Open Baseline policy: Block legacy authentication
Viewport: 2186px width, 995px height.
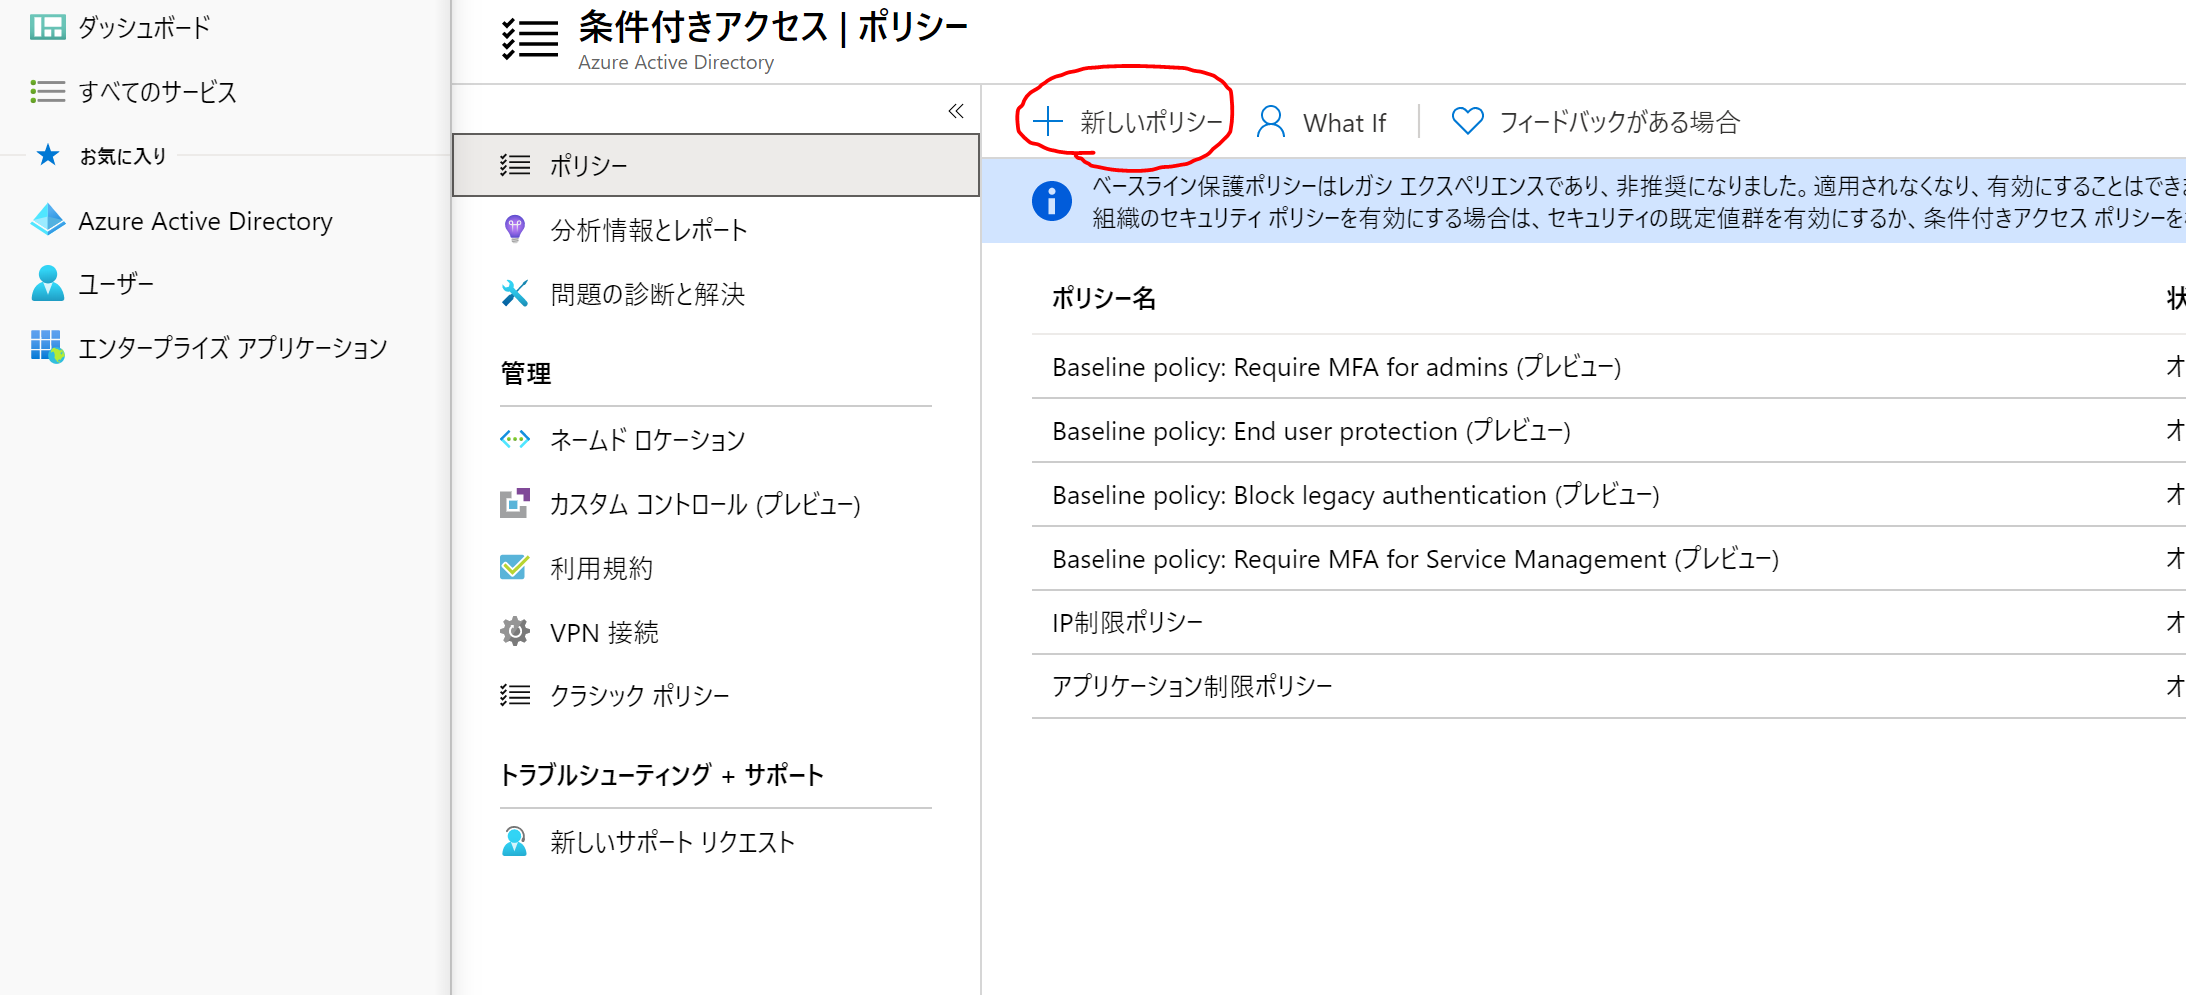[1355, 495]
